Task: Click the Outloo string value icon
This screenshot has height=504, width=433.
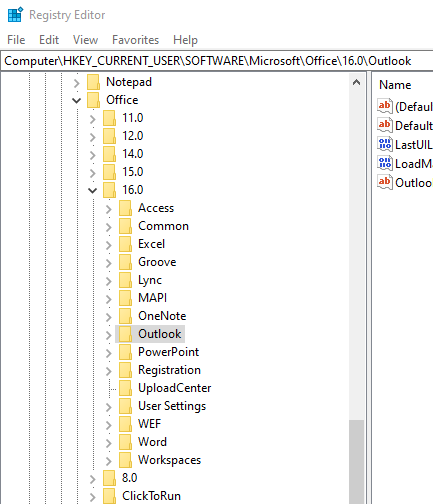Action: pos(385,182)
